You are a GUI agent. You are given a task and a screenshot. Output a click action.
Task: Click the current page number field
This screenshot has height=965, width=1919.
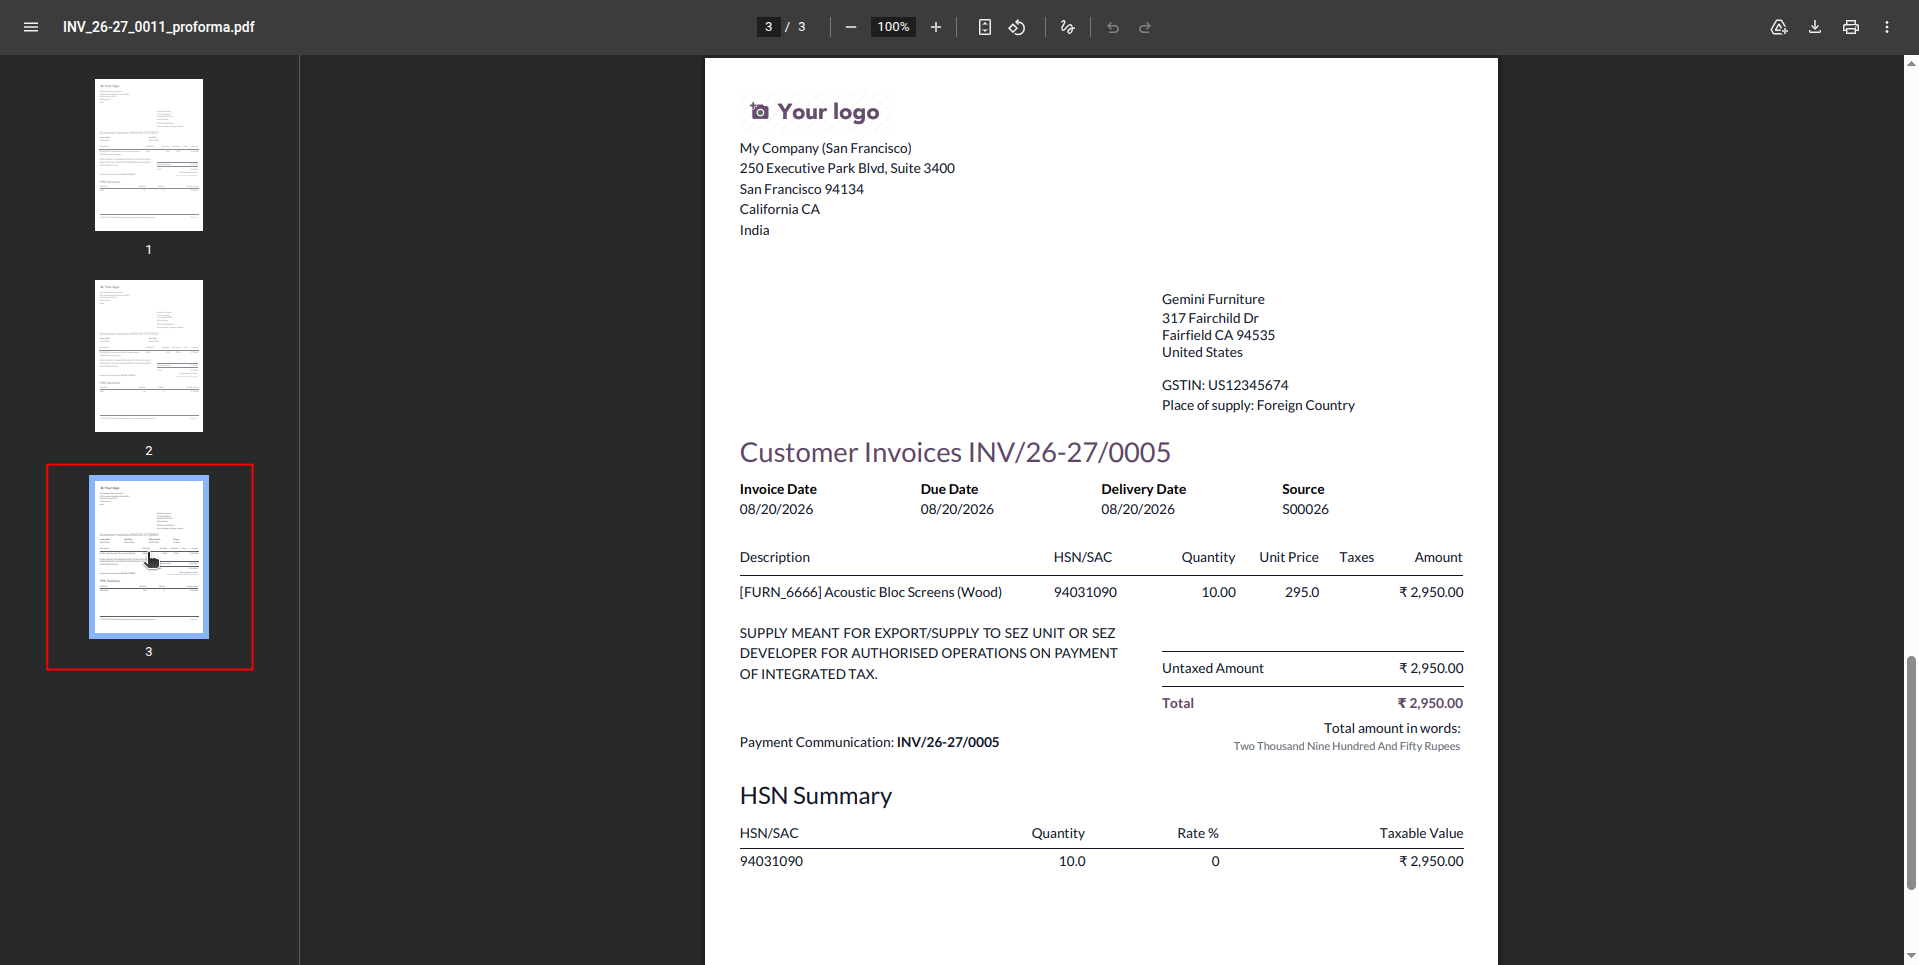[768, 27]
